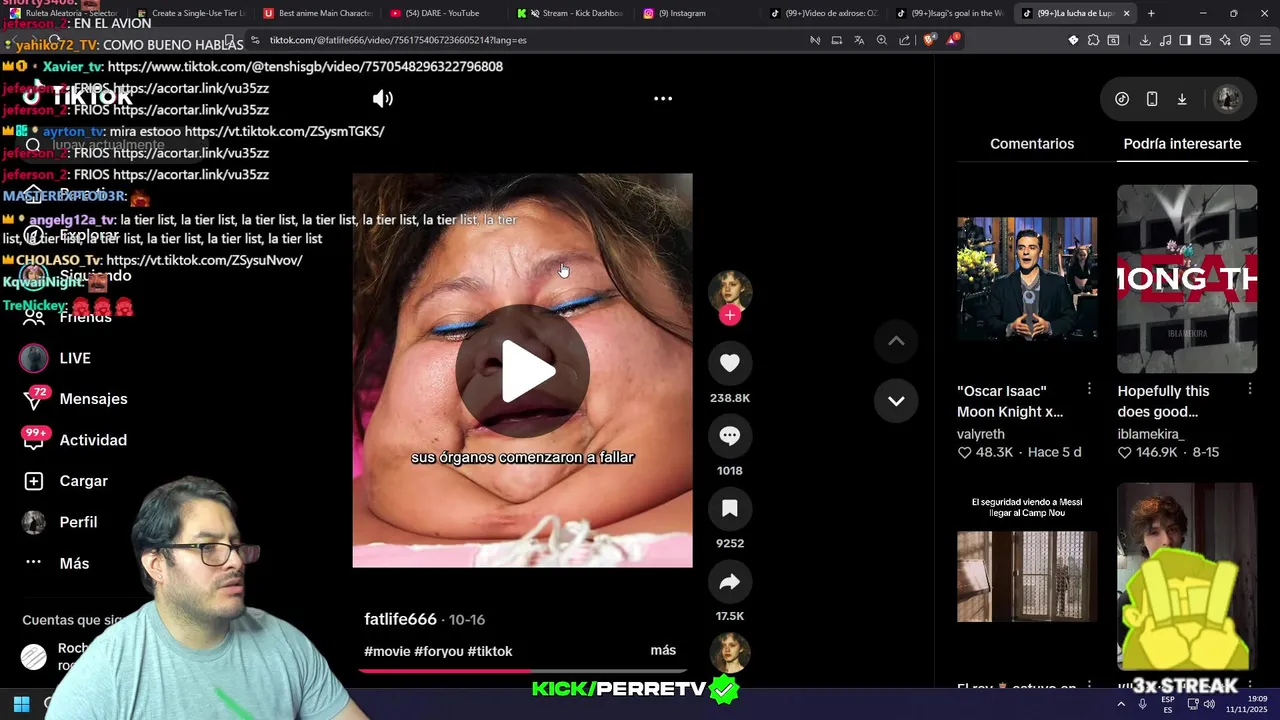Image resolution: width=1280 pixels, height=720 pixels.
Task: Click the browser zoom magnifier icon
Action: (882, 40)
